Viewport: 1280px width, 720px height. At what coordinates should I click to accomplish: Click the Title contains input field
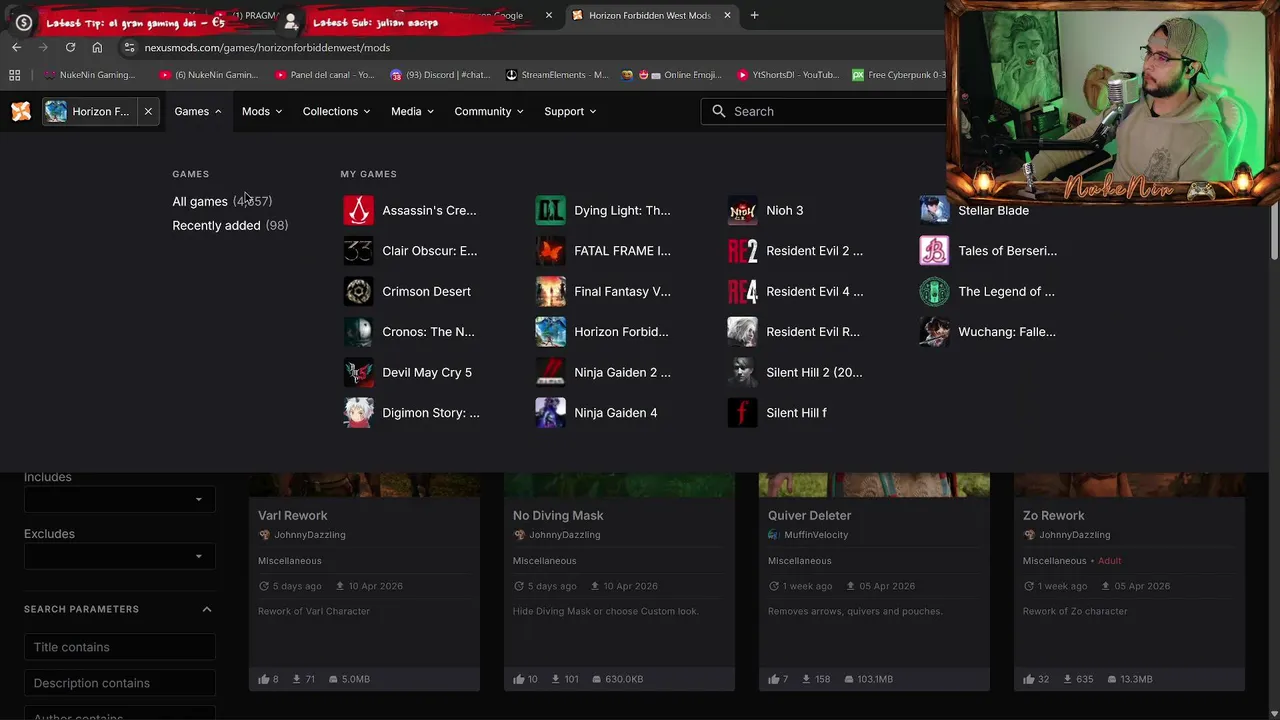pyautogui.click(x=119, y=647)
